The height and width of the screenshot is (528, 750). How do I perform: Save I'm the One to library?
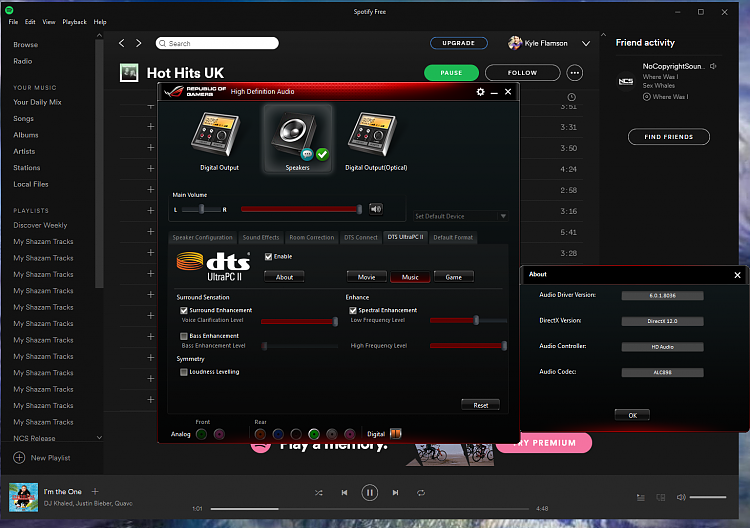(95, 491)
